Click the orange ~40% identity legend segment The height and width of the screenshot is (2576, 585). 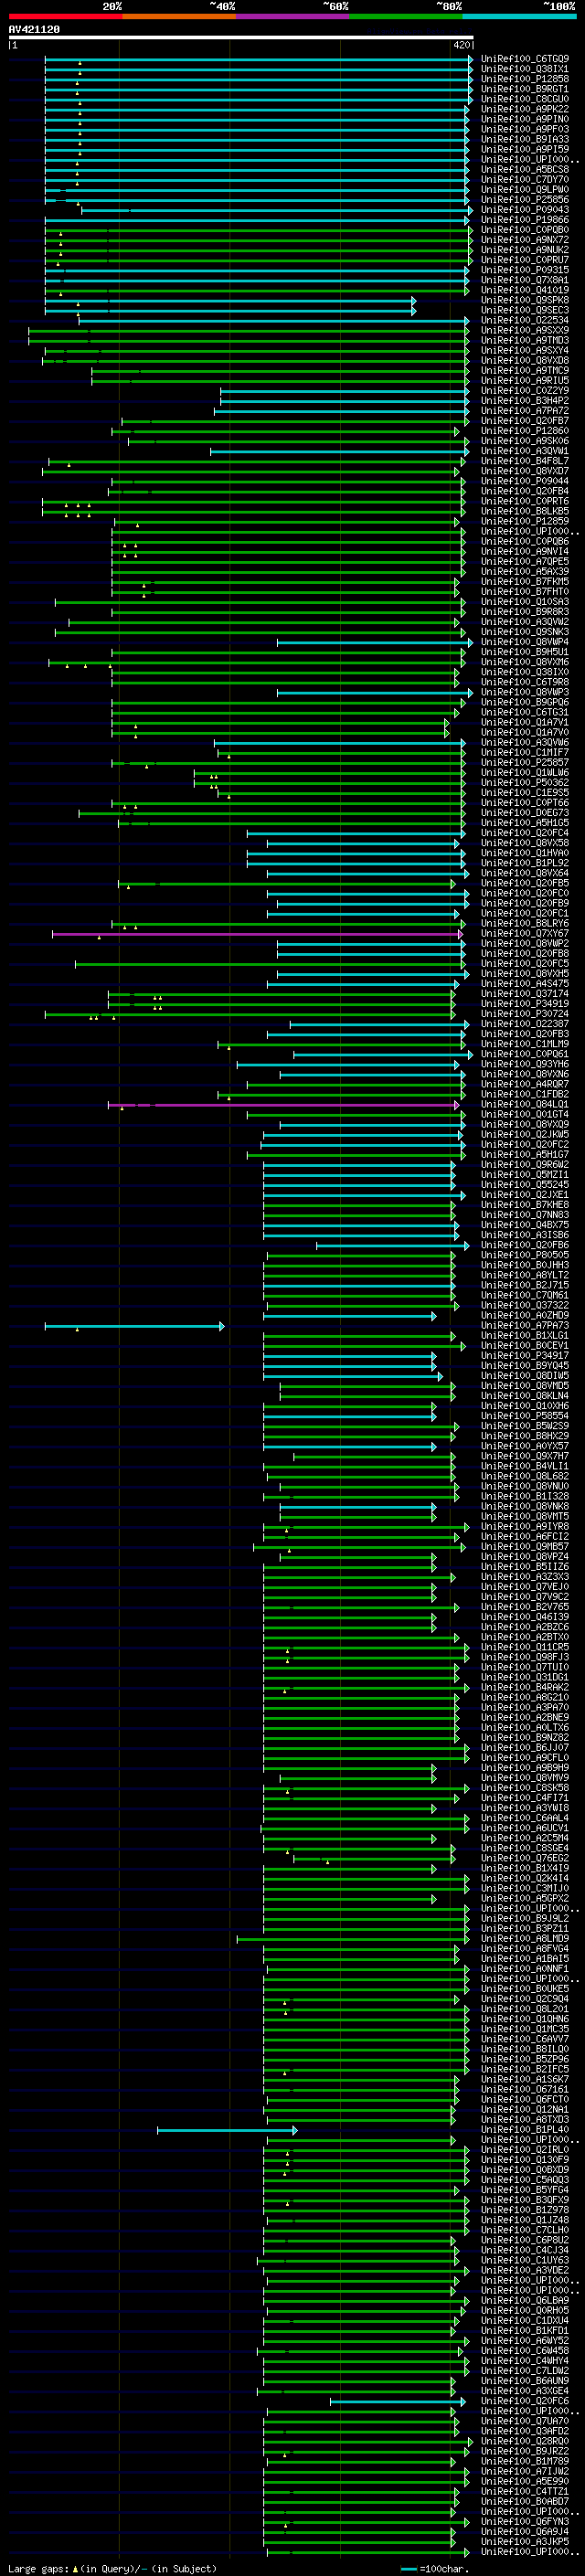click(x=179, y=16)
